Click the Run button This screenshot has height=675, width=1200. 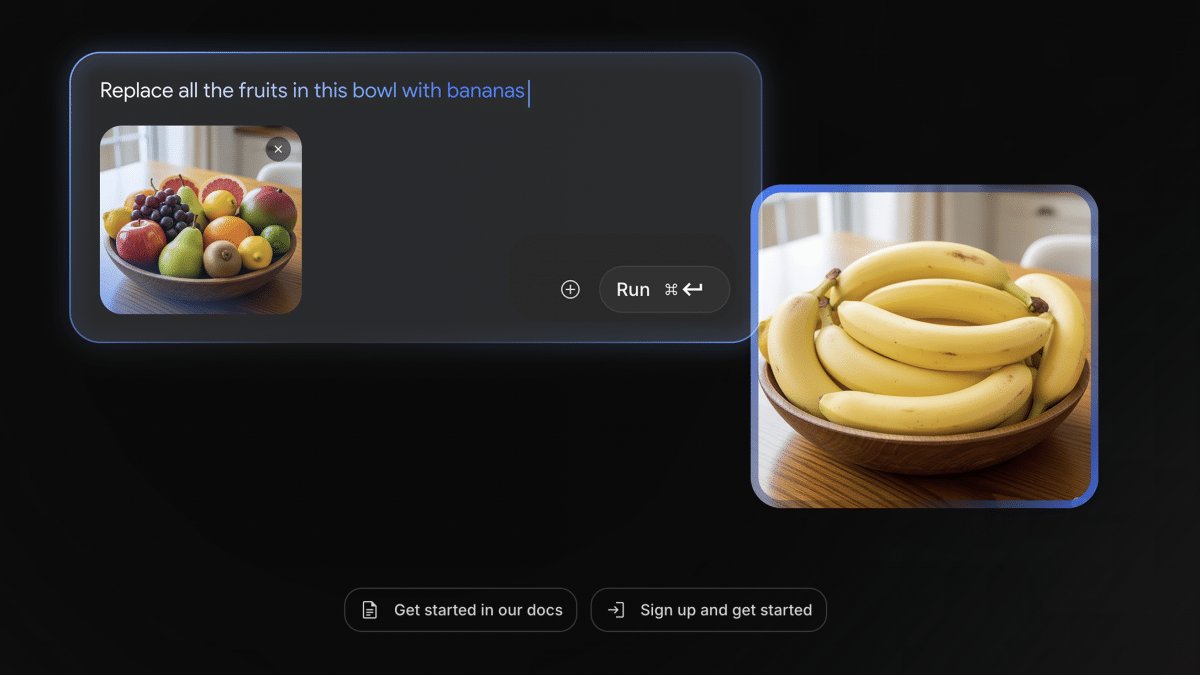(x=664, y=289)
